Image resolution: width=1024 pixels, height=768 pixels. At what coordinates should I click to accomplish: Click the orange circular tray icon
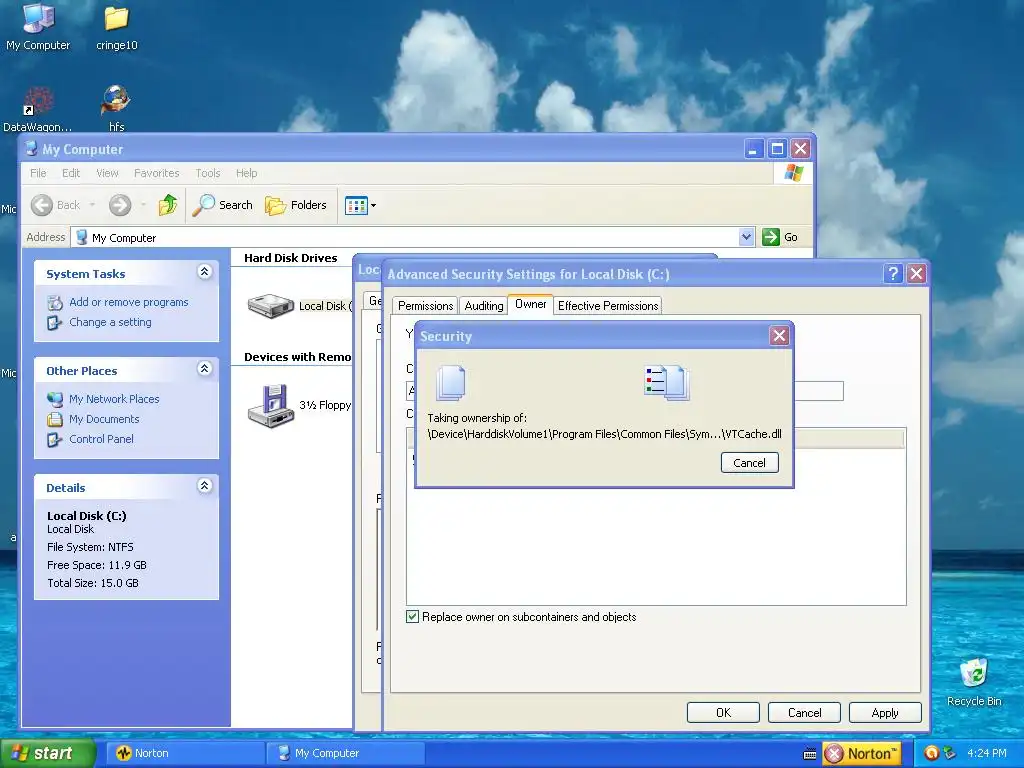[x=931, y=753]
